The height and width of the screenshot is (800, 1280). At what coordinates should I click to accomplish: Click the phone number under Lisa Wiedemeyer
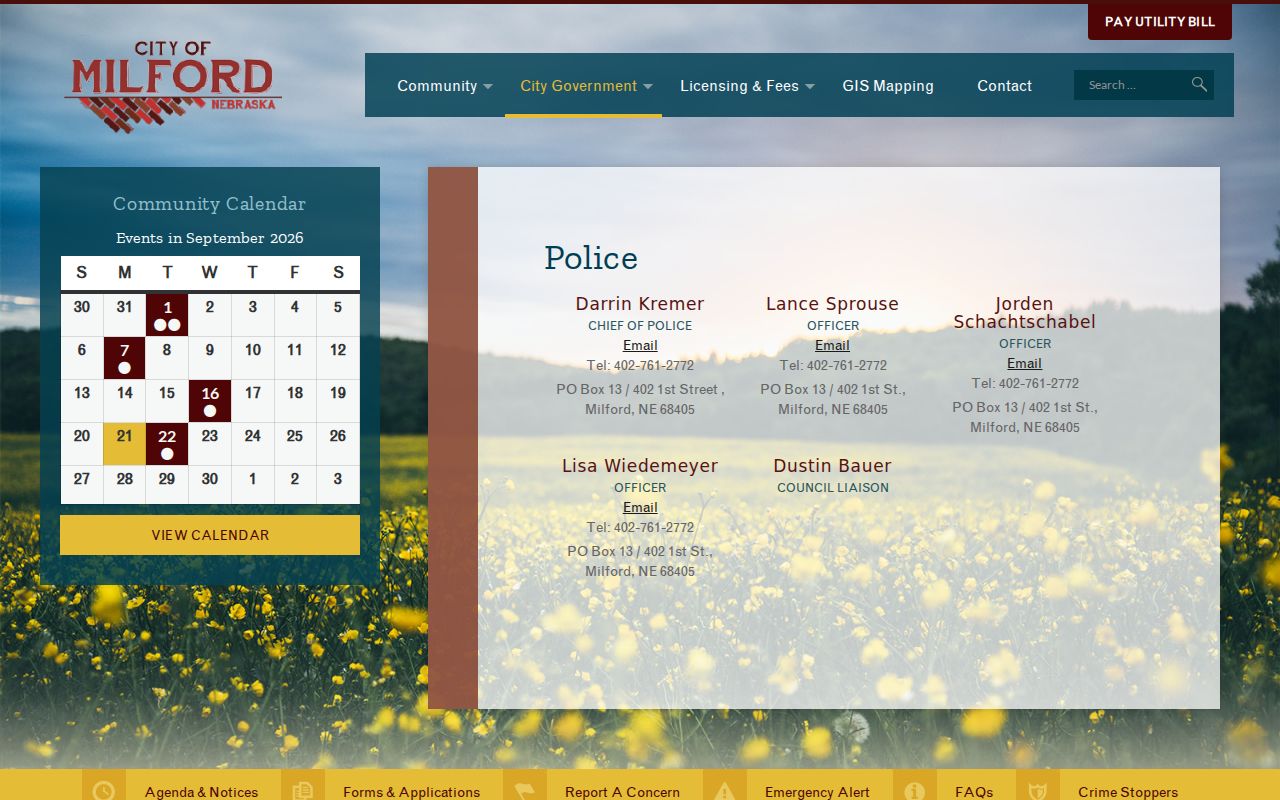(x=640, y=527)
